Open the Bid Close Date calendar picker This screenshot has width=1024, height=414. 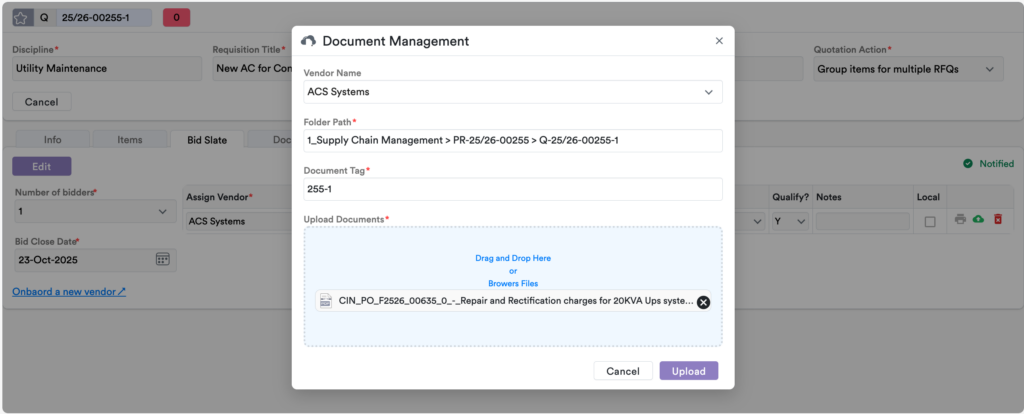(162, 260)
